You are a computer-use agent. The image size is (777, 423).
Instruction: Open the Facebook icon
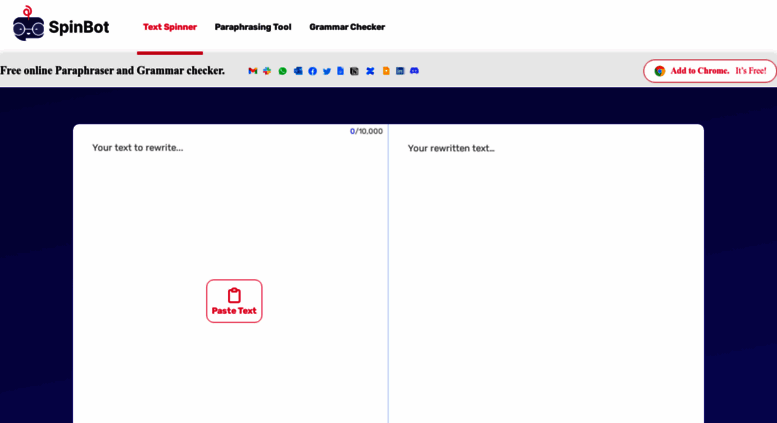click(x=312, y=71)
